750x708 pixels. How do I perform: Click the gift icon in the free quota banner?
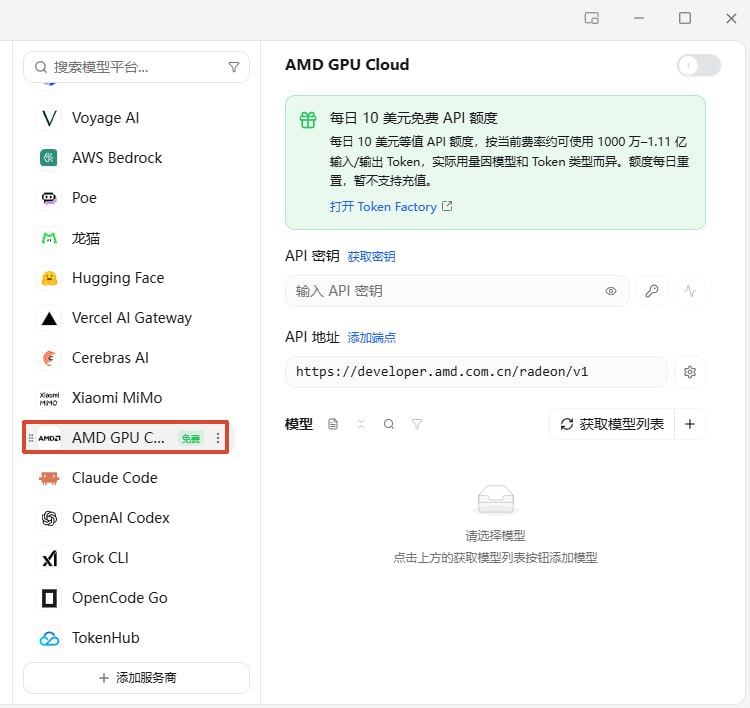click(308, 120)
